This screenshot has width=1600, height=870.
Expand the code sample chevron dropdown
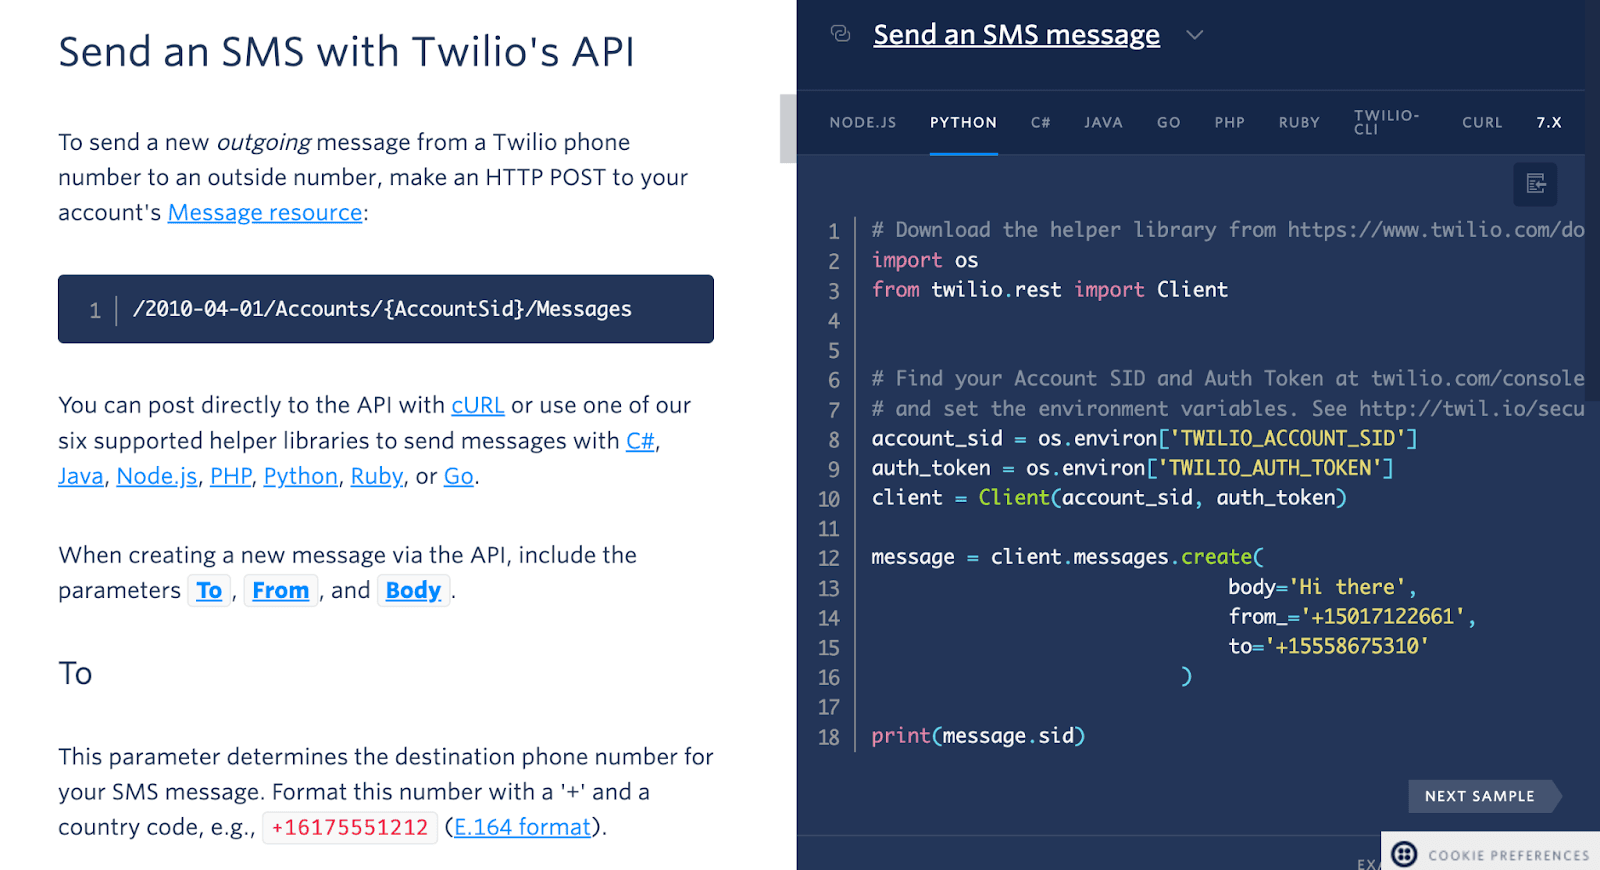[1194, 35]
